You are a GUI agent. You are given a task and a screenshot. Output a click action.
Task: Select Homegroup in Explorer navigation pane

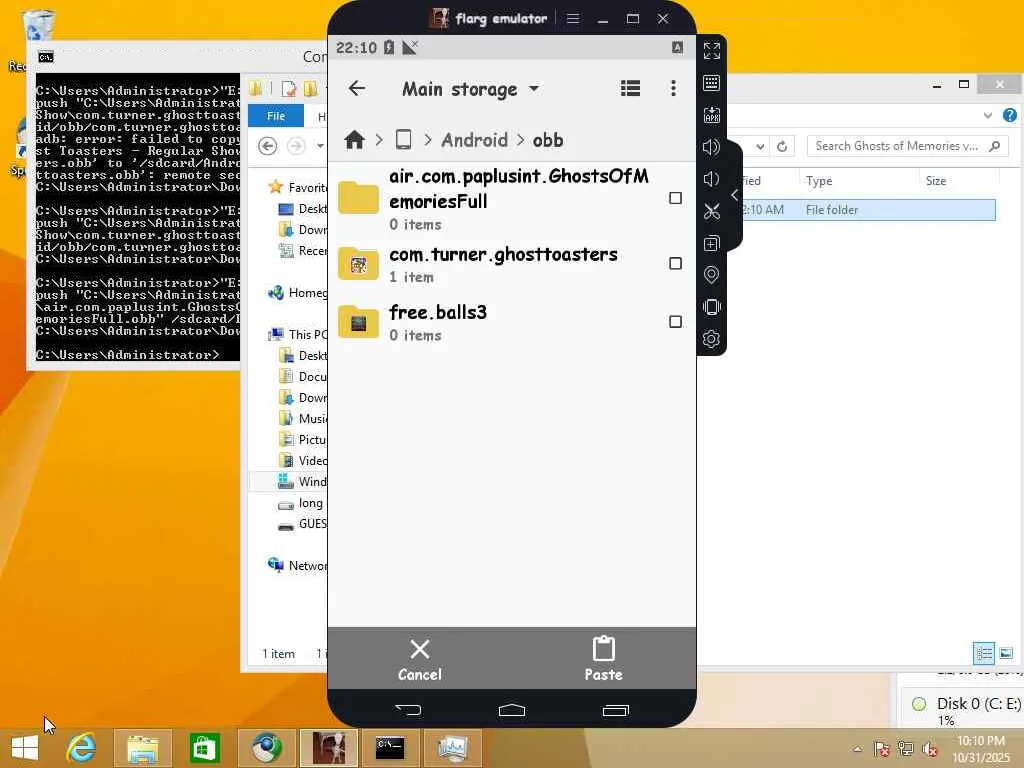[298, 293]
